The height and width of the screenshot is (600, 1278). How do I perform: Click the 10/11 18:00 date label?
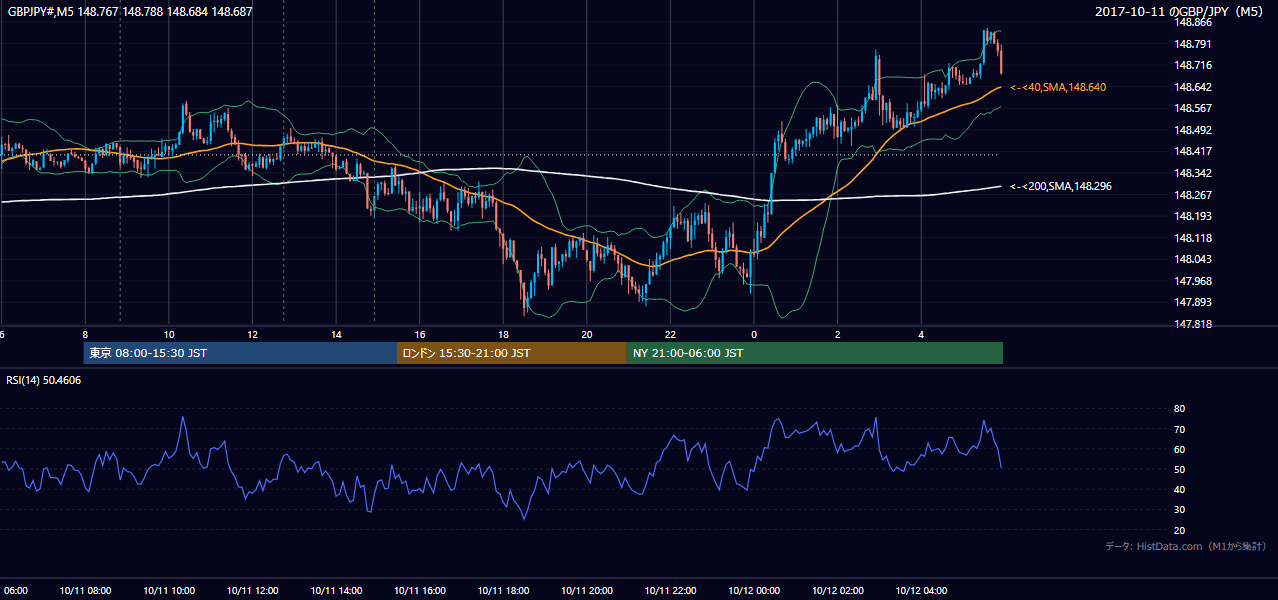[x=503, y=590]
